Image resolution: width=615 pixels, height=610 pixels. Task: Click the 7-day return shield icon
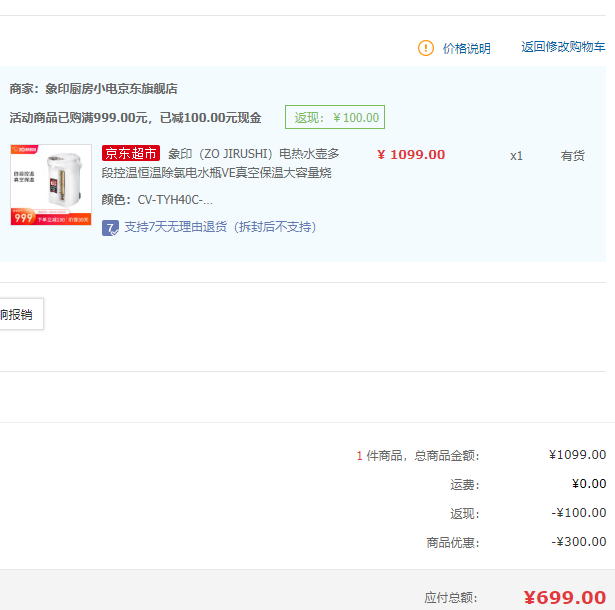110,228
